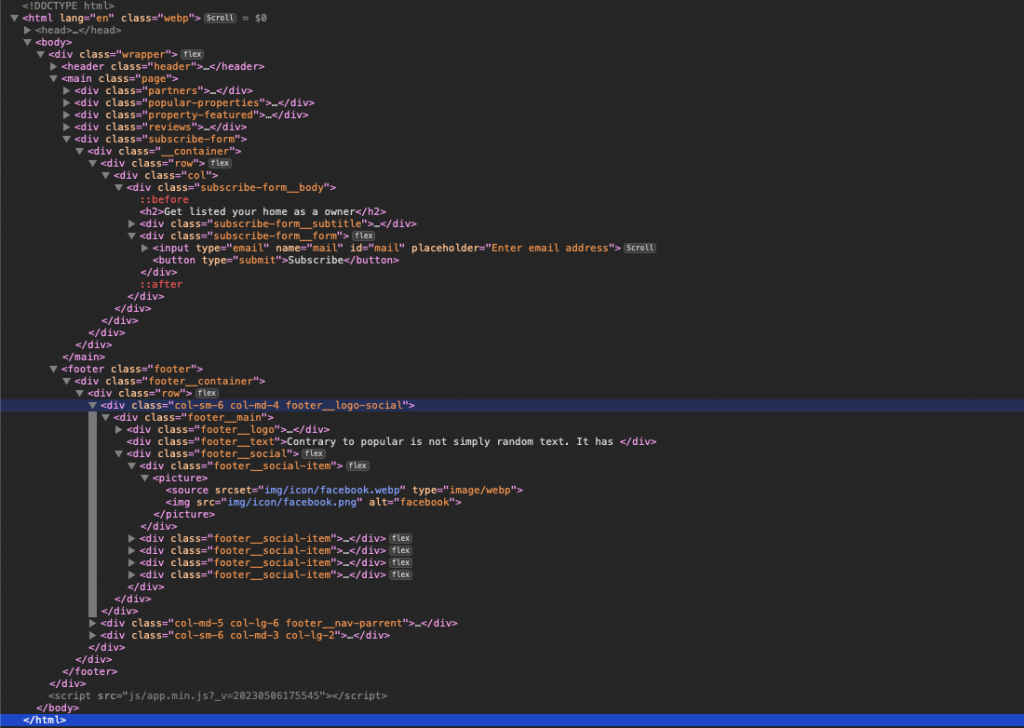Screen dimensions: 1024x728
Task: Collapse the footer__social div node
Action: click(119, 454)
